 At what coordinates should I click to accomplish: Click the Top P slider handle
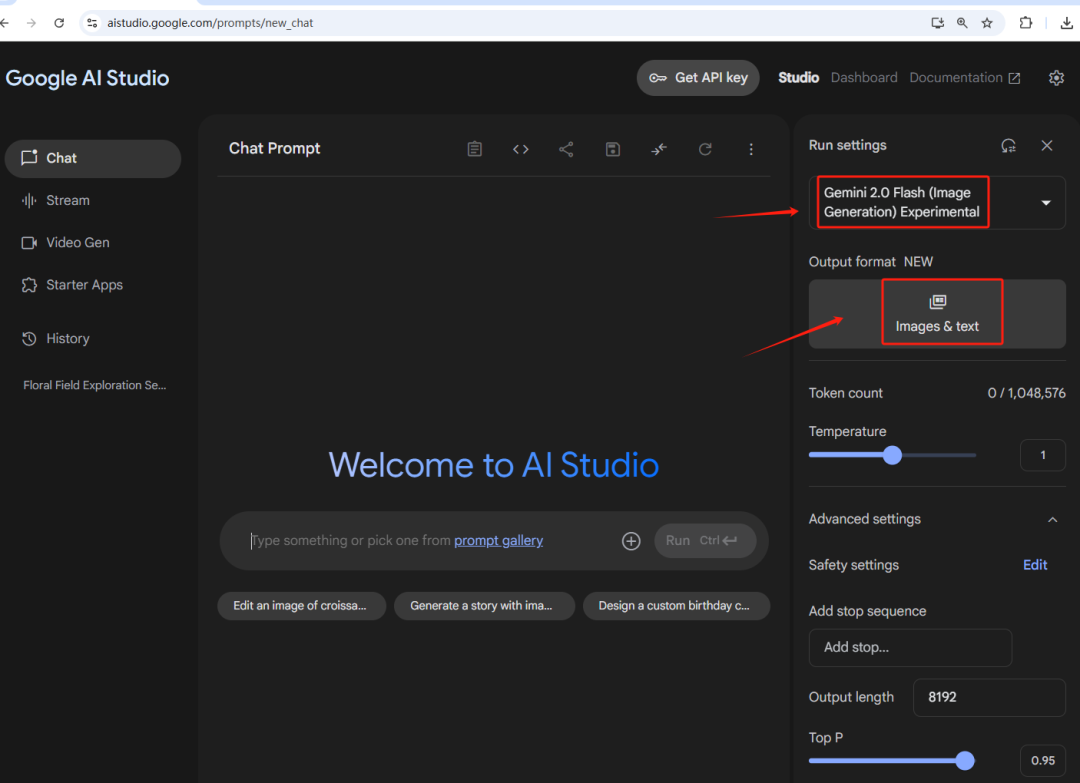965,761
